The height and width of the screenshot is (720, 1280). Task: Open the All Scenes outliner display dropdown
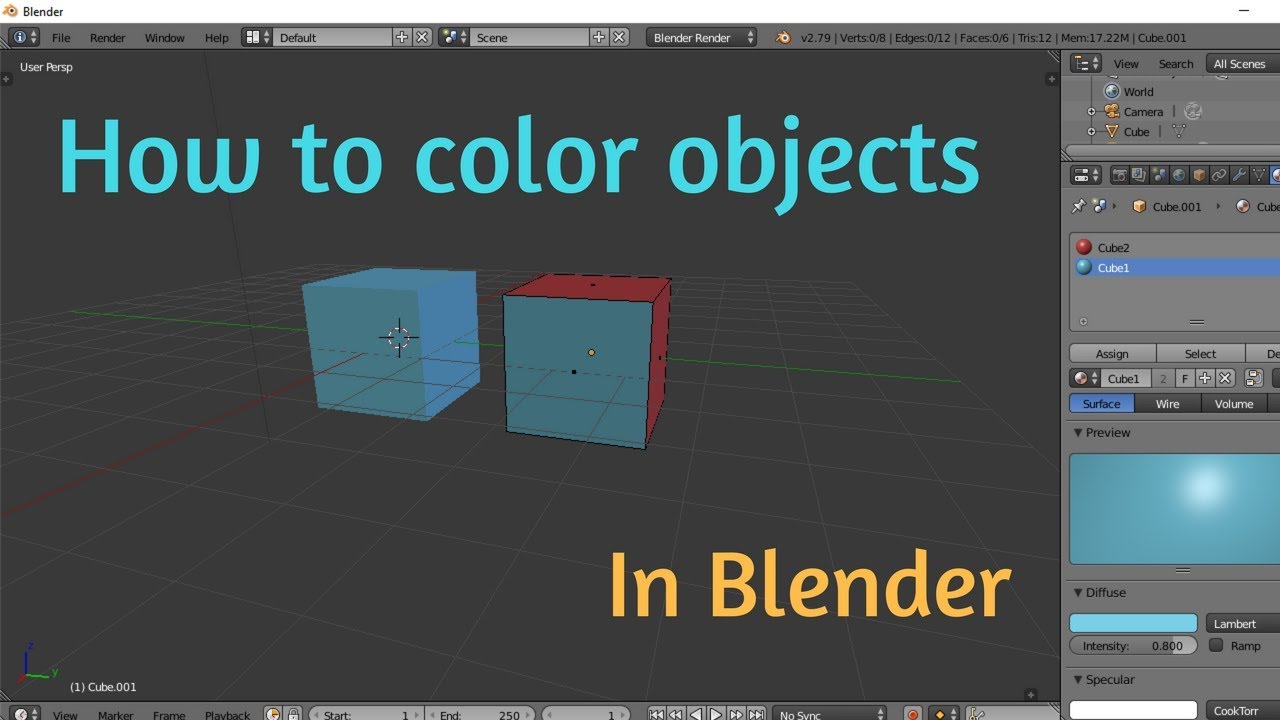(x=1242, y=63)
